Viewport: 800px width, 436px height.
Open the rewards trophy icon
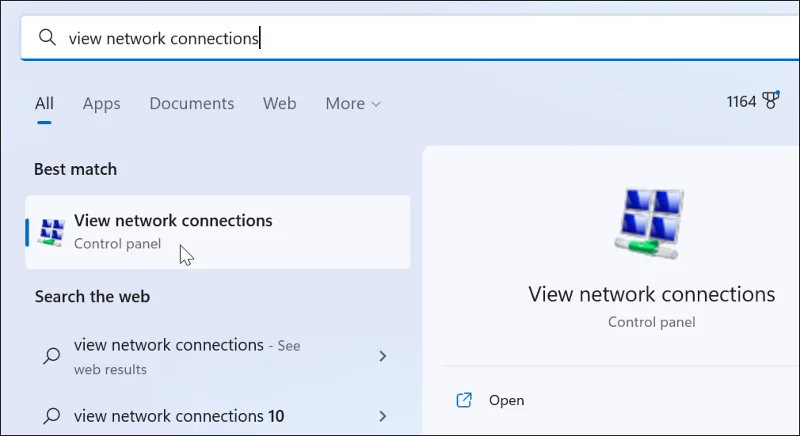(770, 100)
